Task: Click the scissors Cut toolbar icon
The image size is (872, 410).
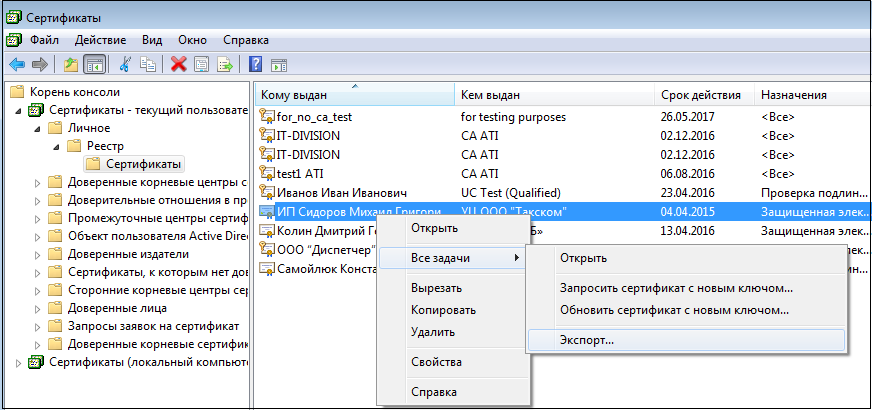Action: tap(125, 64)
